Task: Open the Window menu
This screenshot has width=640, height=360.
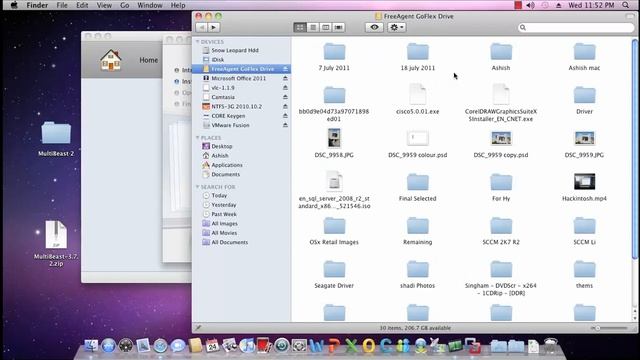Action: tap(149, 5)
